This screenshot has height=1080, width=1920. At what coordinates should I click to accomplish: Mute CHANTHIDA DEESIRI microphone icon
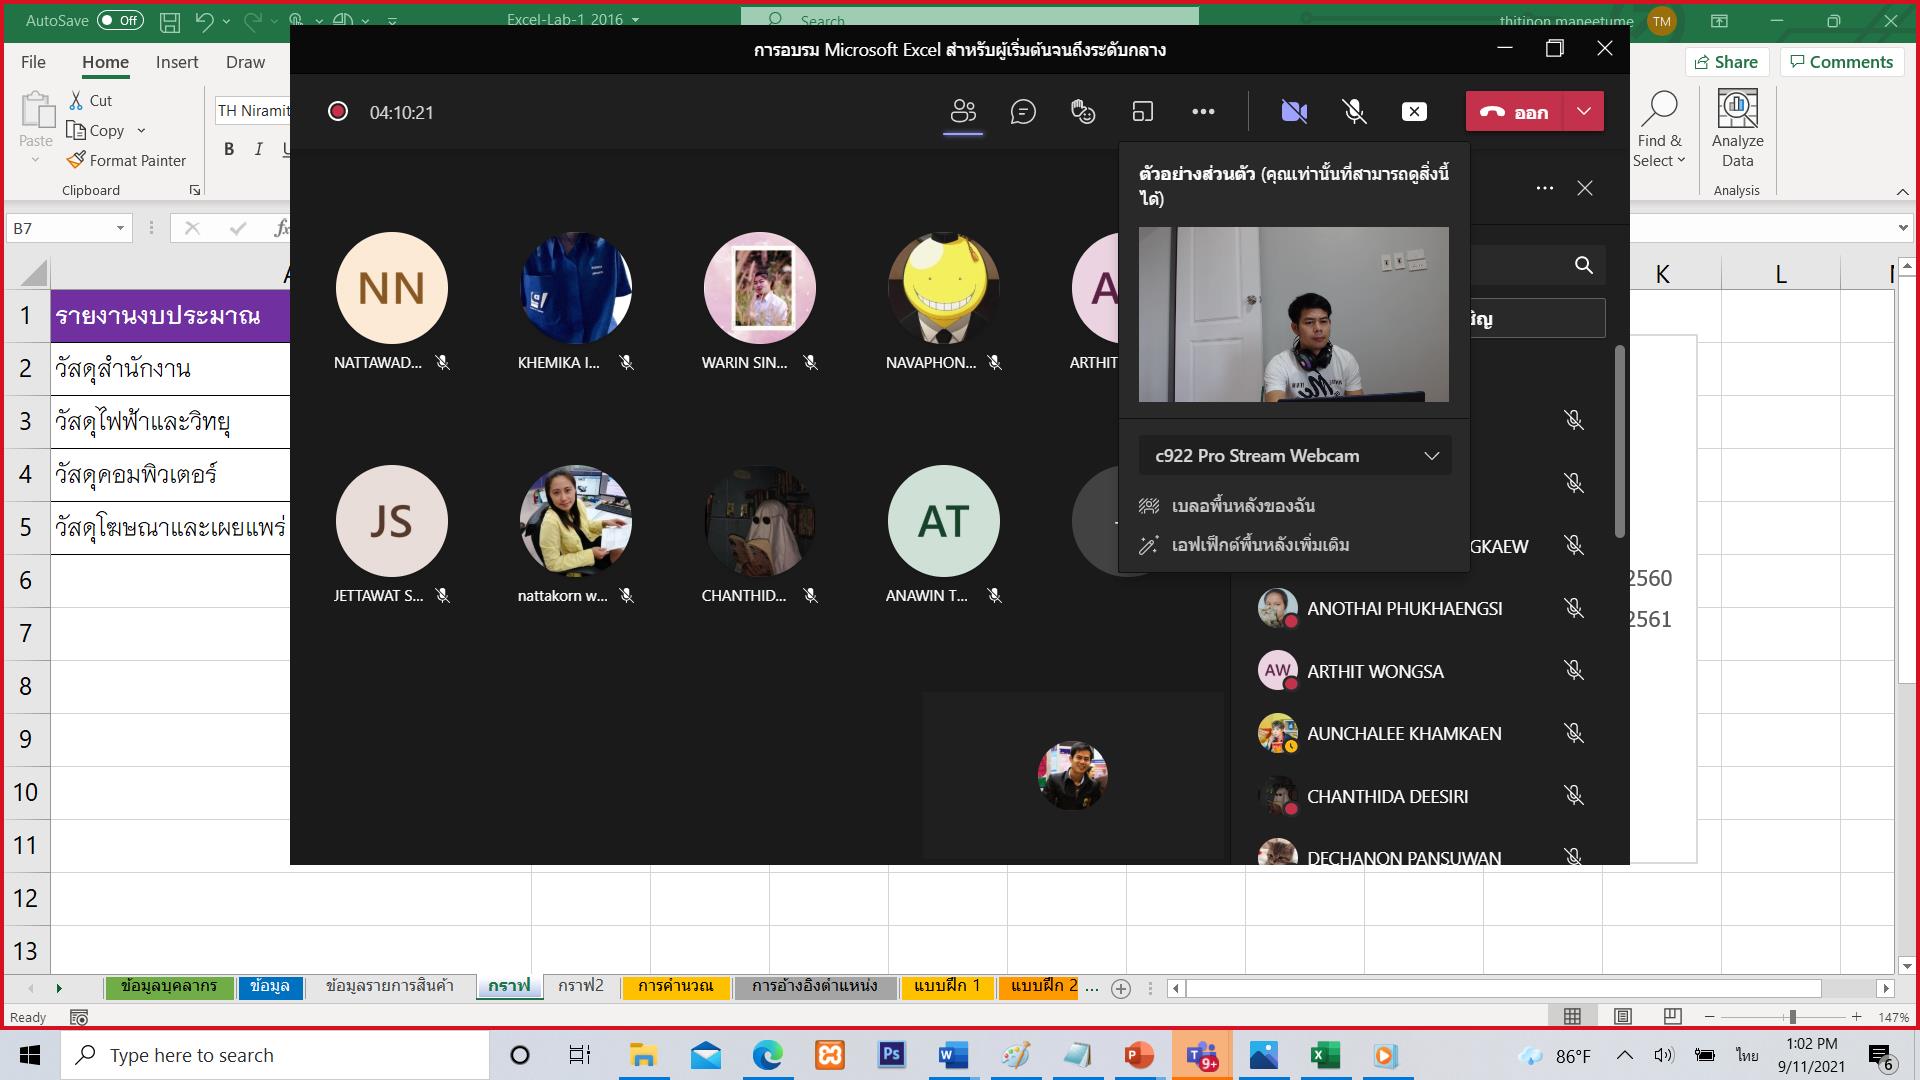(1574, 796)
